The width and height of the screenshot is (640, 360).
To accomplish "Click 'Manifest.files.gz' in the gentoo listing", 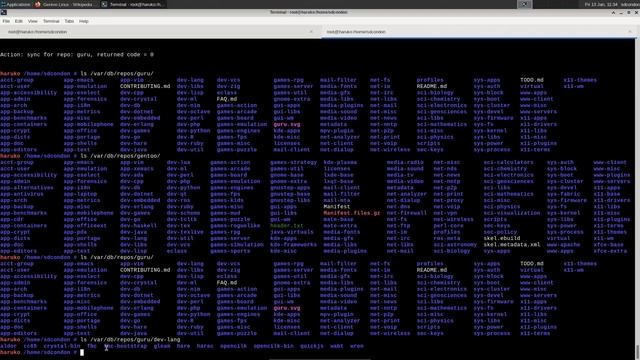I will point(352,213).
